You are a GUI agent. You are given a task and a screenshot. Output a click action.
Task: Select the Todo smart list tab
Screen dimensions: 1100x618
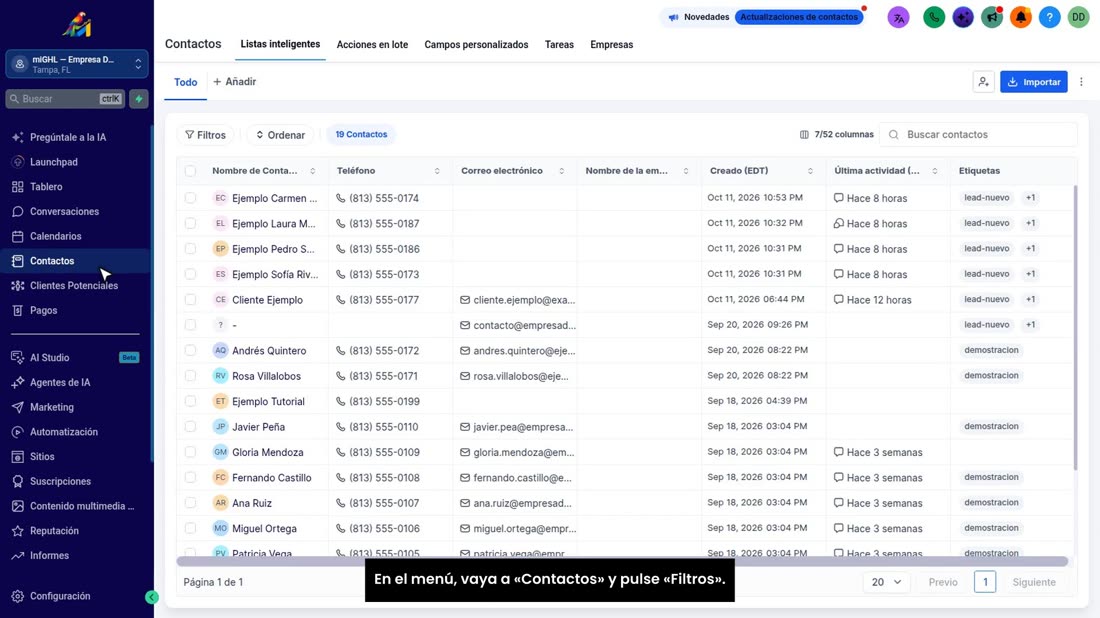[x=185, y=83]
